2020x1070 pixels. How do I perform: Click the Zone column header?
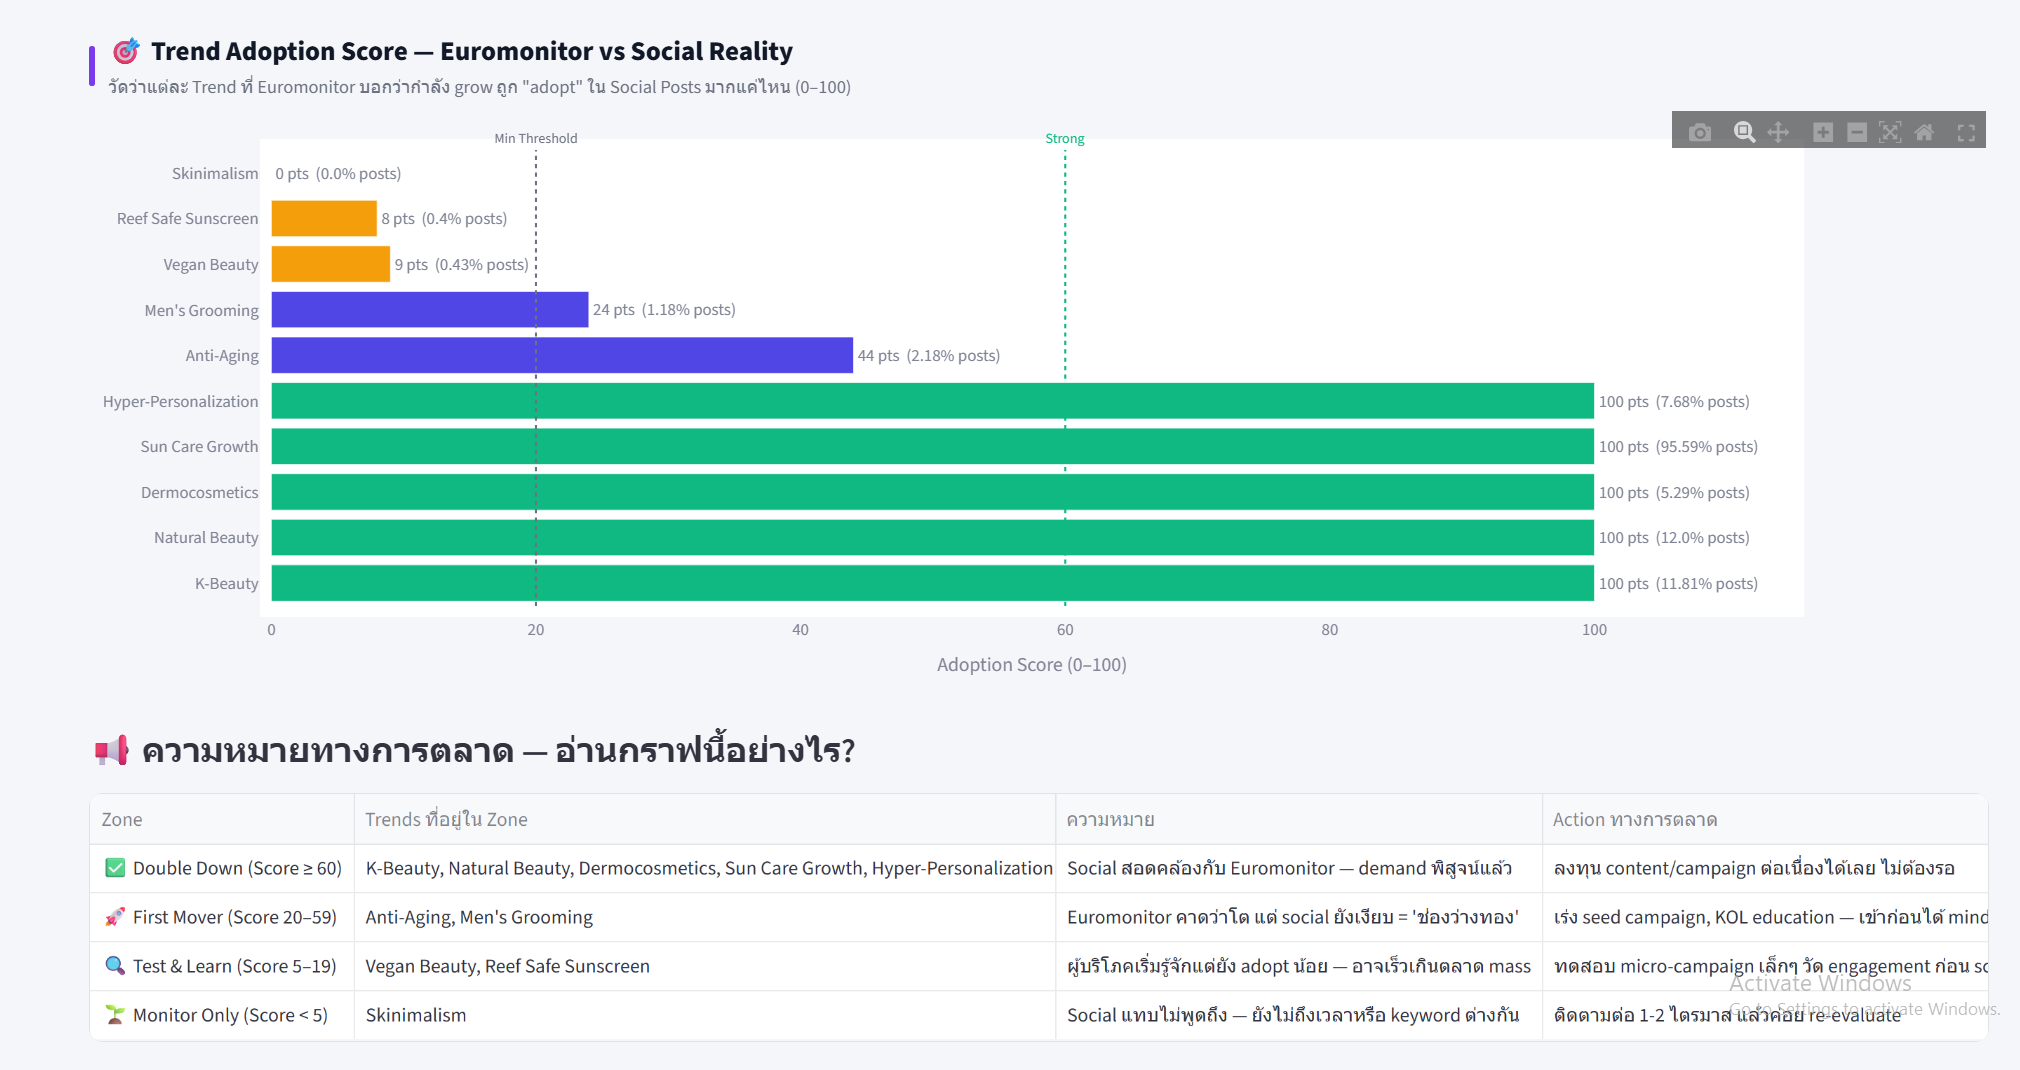(x=122, y=819)
